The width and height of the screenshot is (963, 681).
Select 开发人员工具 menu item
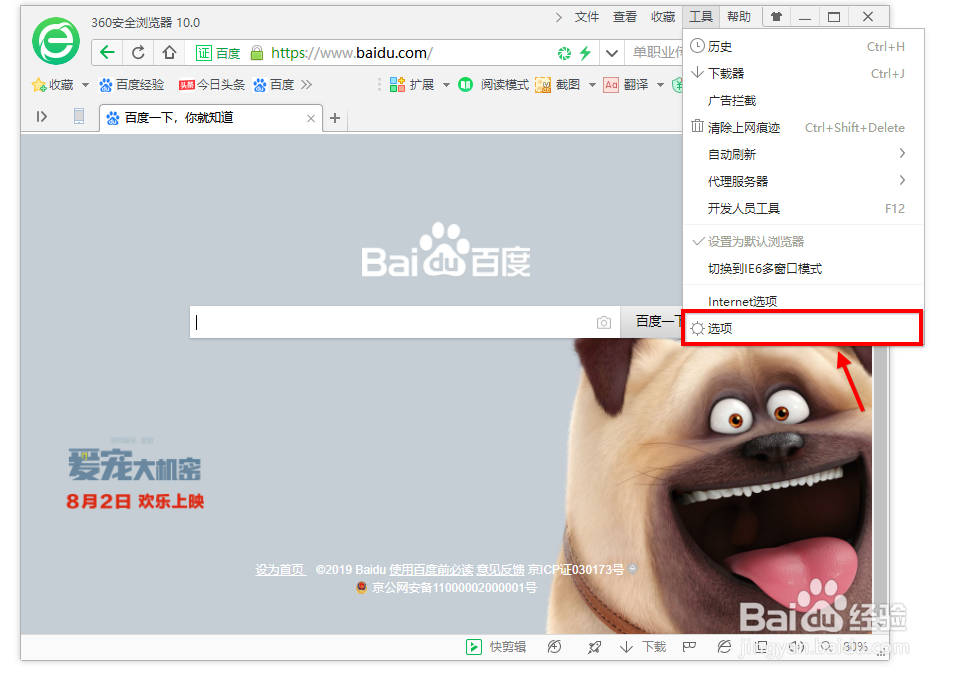[x=803, y=209]
